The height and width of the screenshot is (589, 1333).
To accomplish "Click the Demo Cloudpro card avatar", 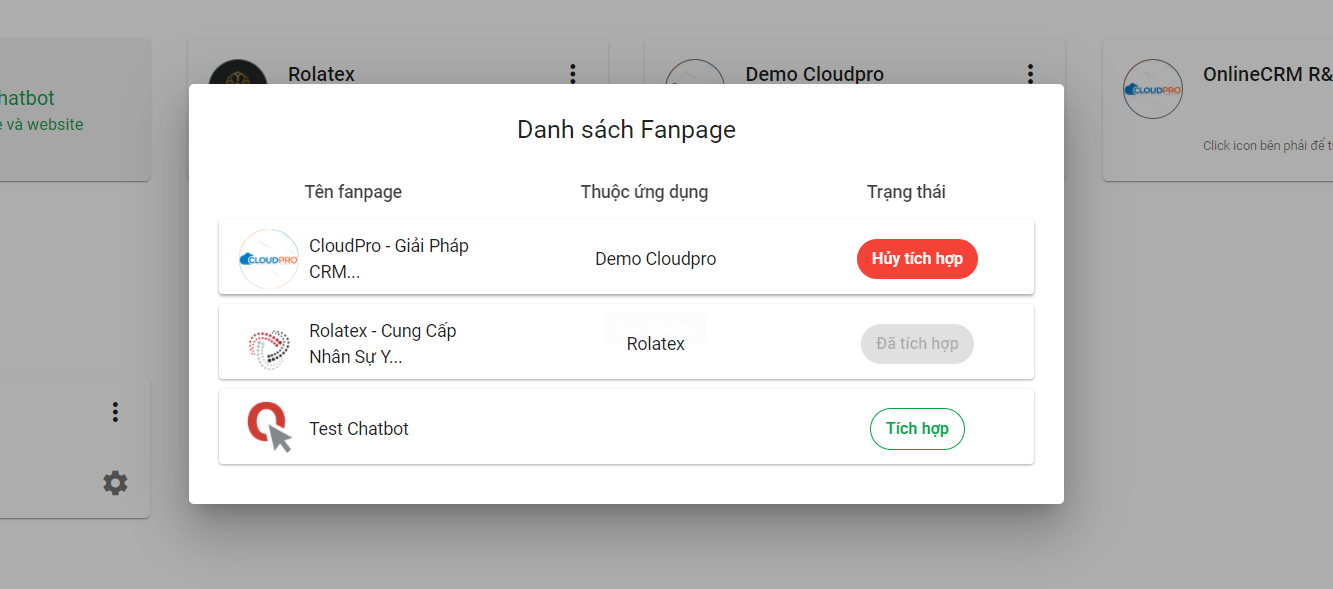I will tap(695, 72).
